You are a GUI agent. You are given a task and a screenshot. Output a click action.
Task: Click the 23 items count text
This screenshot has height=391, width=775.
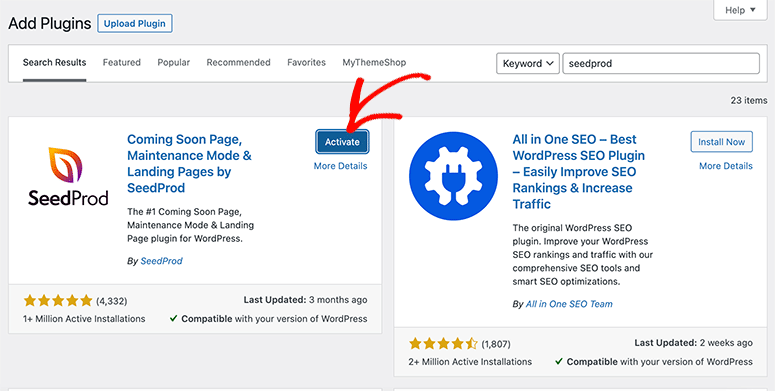pyautogui.click(x=749, y=100)
